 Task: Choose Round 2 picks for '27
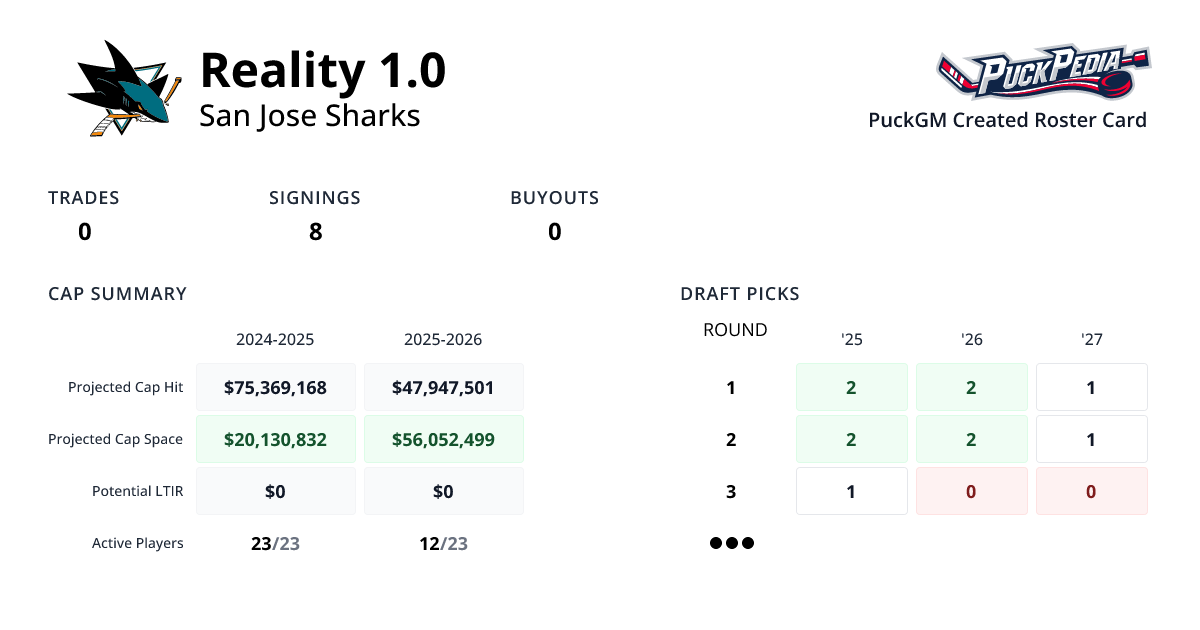click(1091, 439)
